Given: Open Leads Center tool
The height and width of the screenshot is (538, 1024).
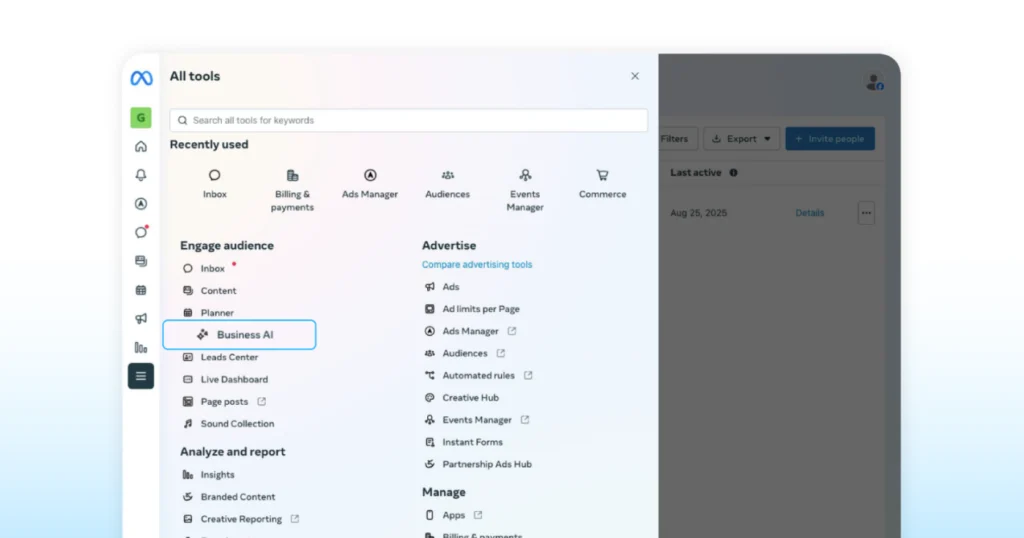Looking at the screenshot, I should coord(229,357).
